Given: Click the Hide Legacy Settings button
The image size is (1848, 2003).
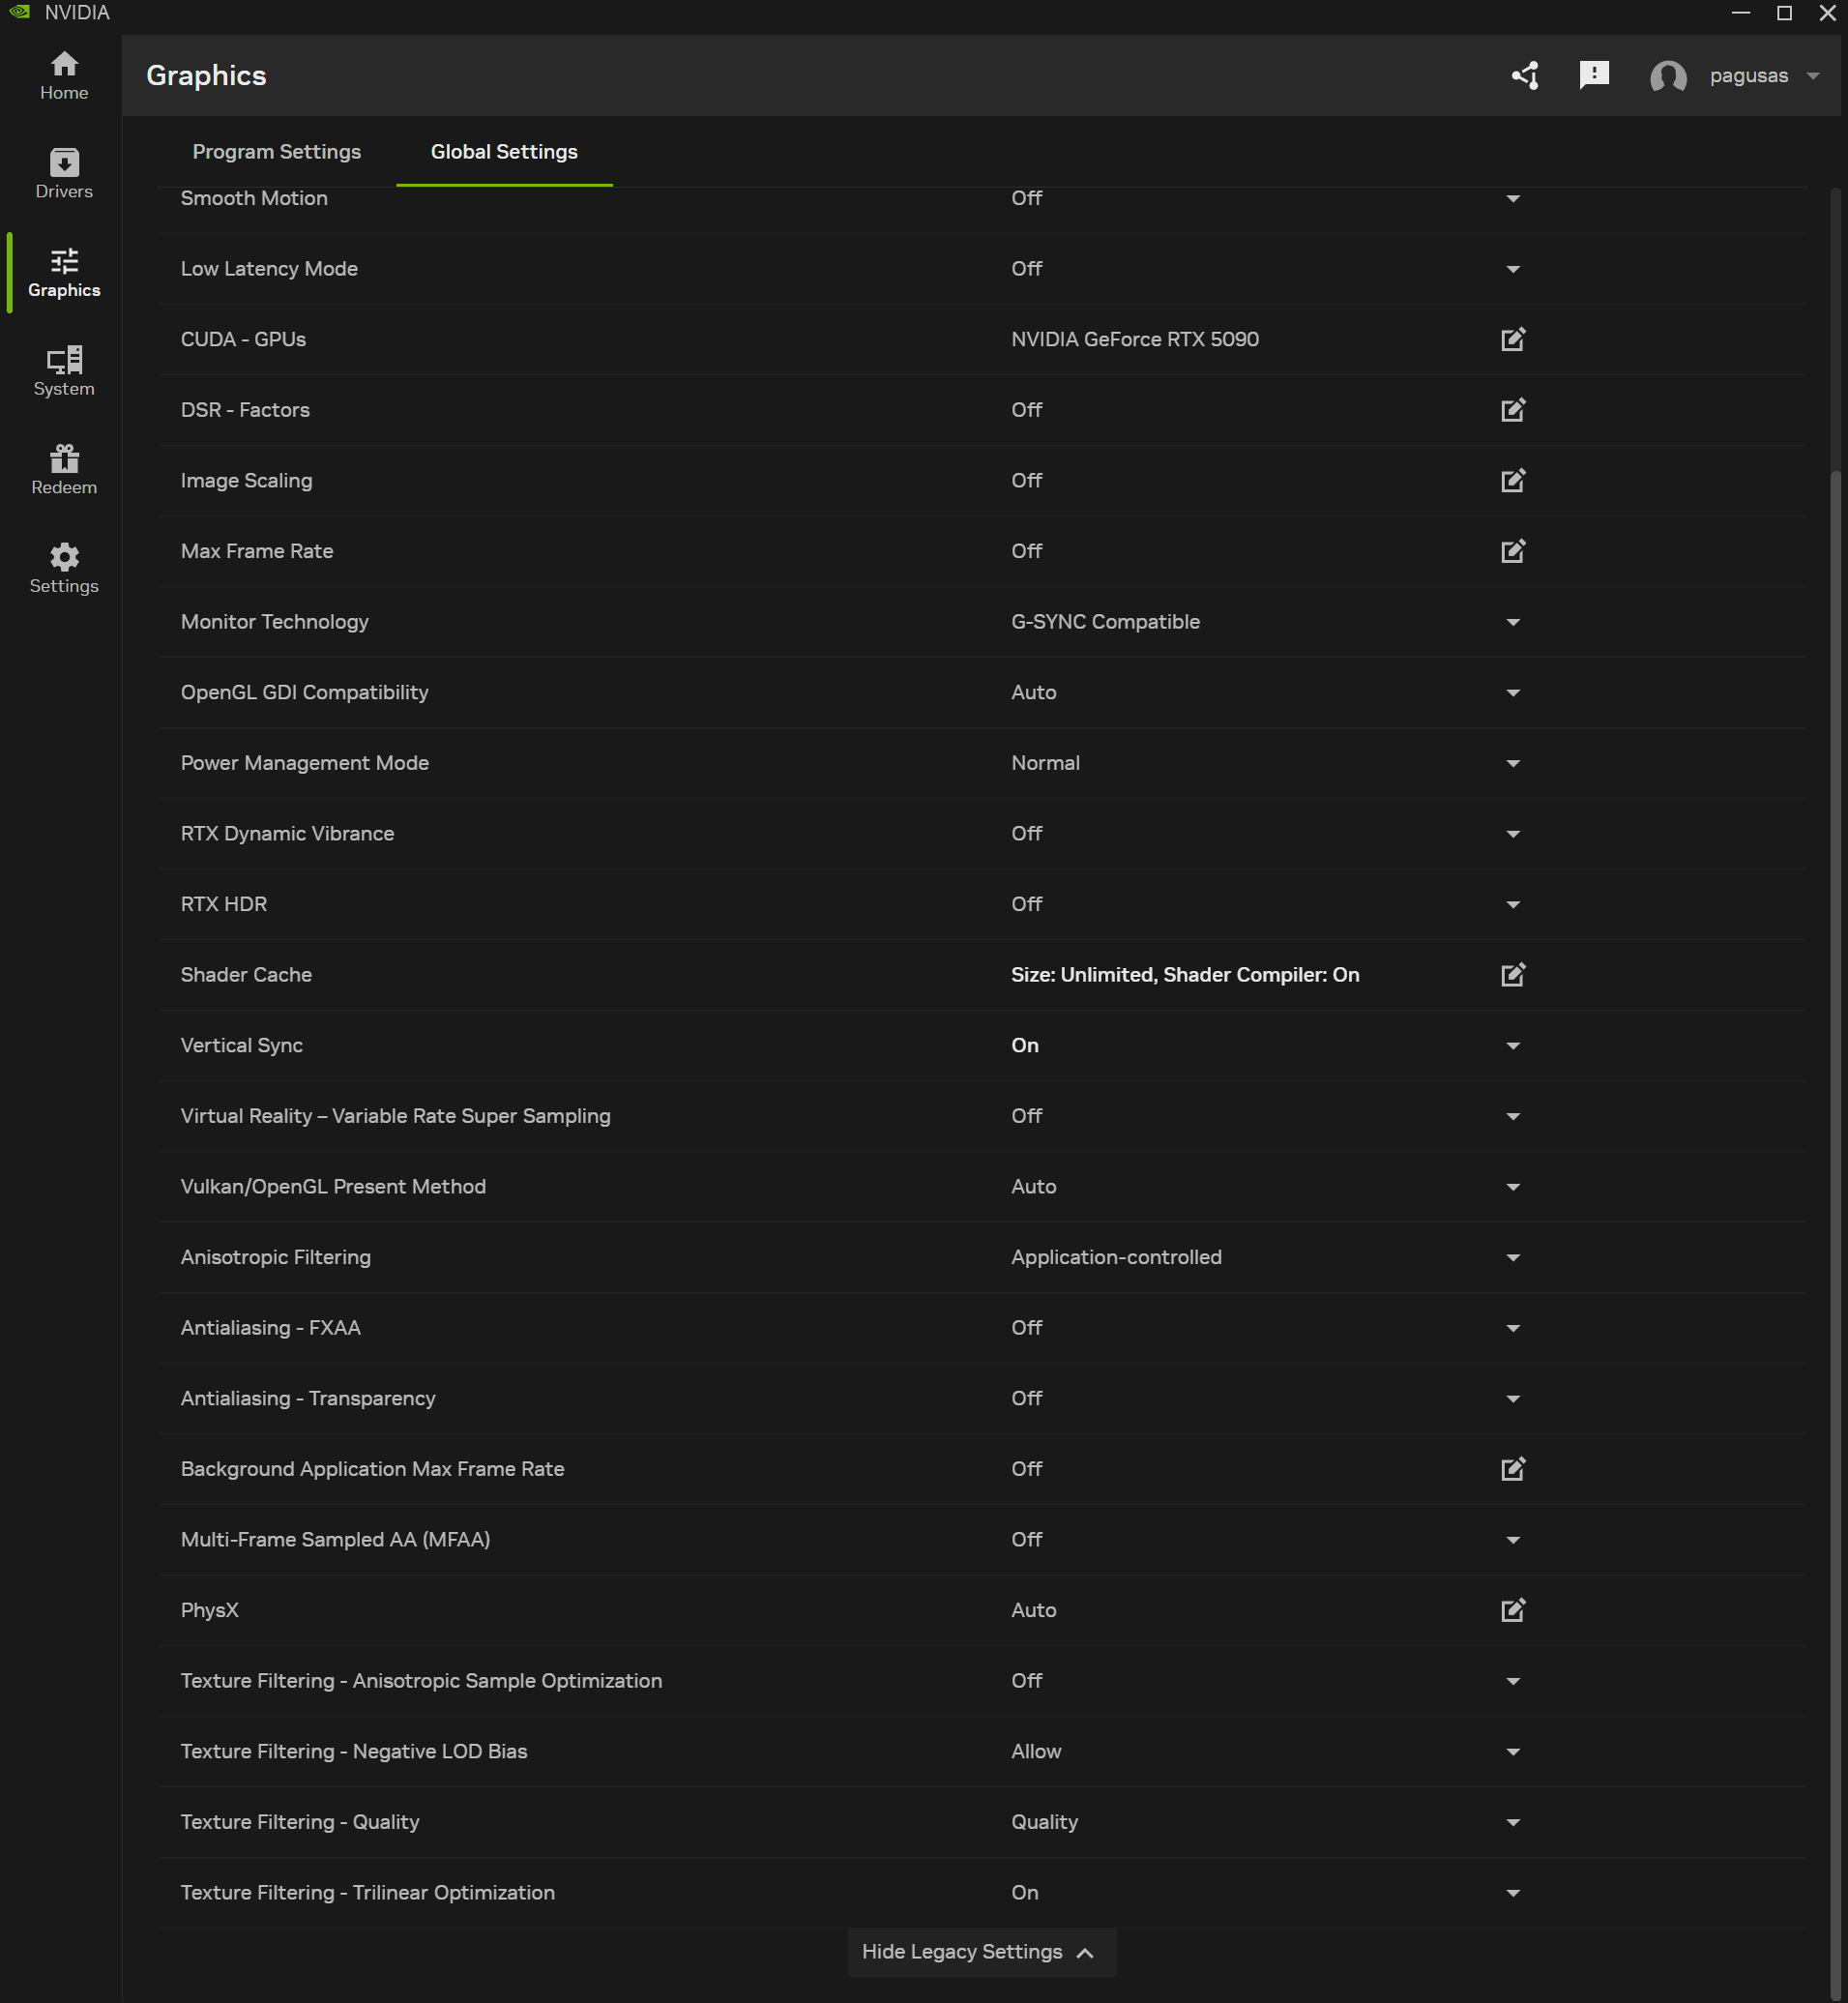Looking at the screenshot, I should 981,1952.
